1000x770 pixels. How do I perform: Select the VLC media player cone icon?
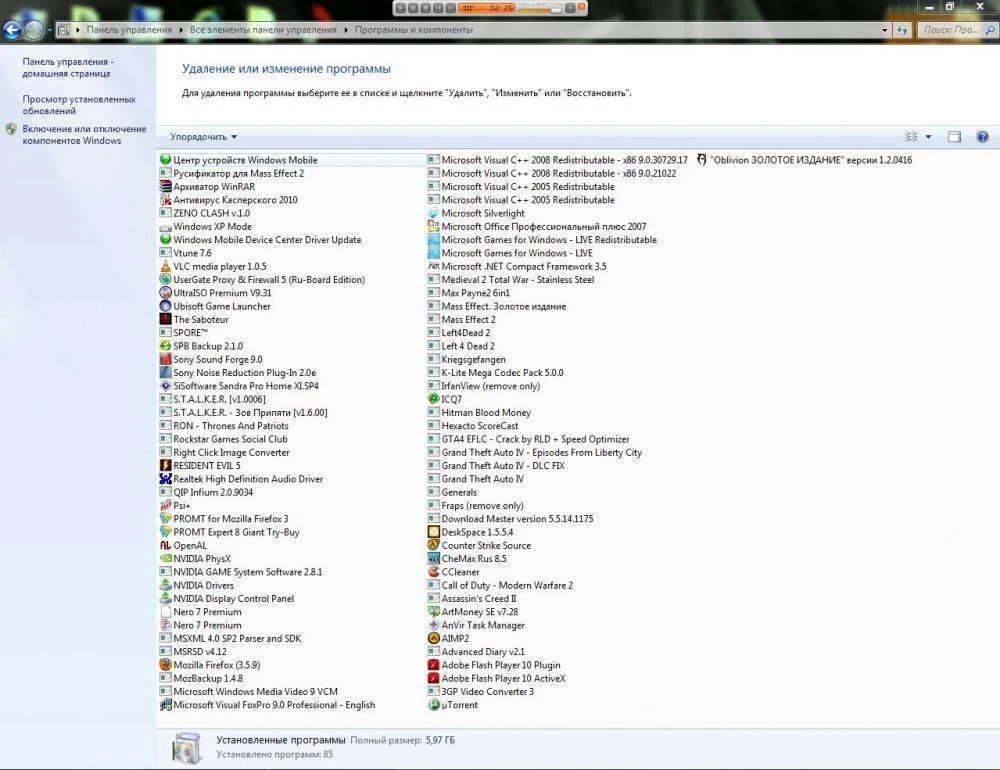pos(165,266)
